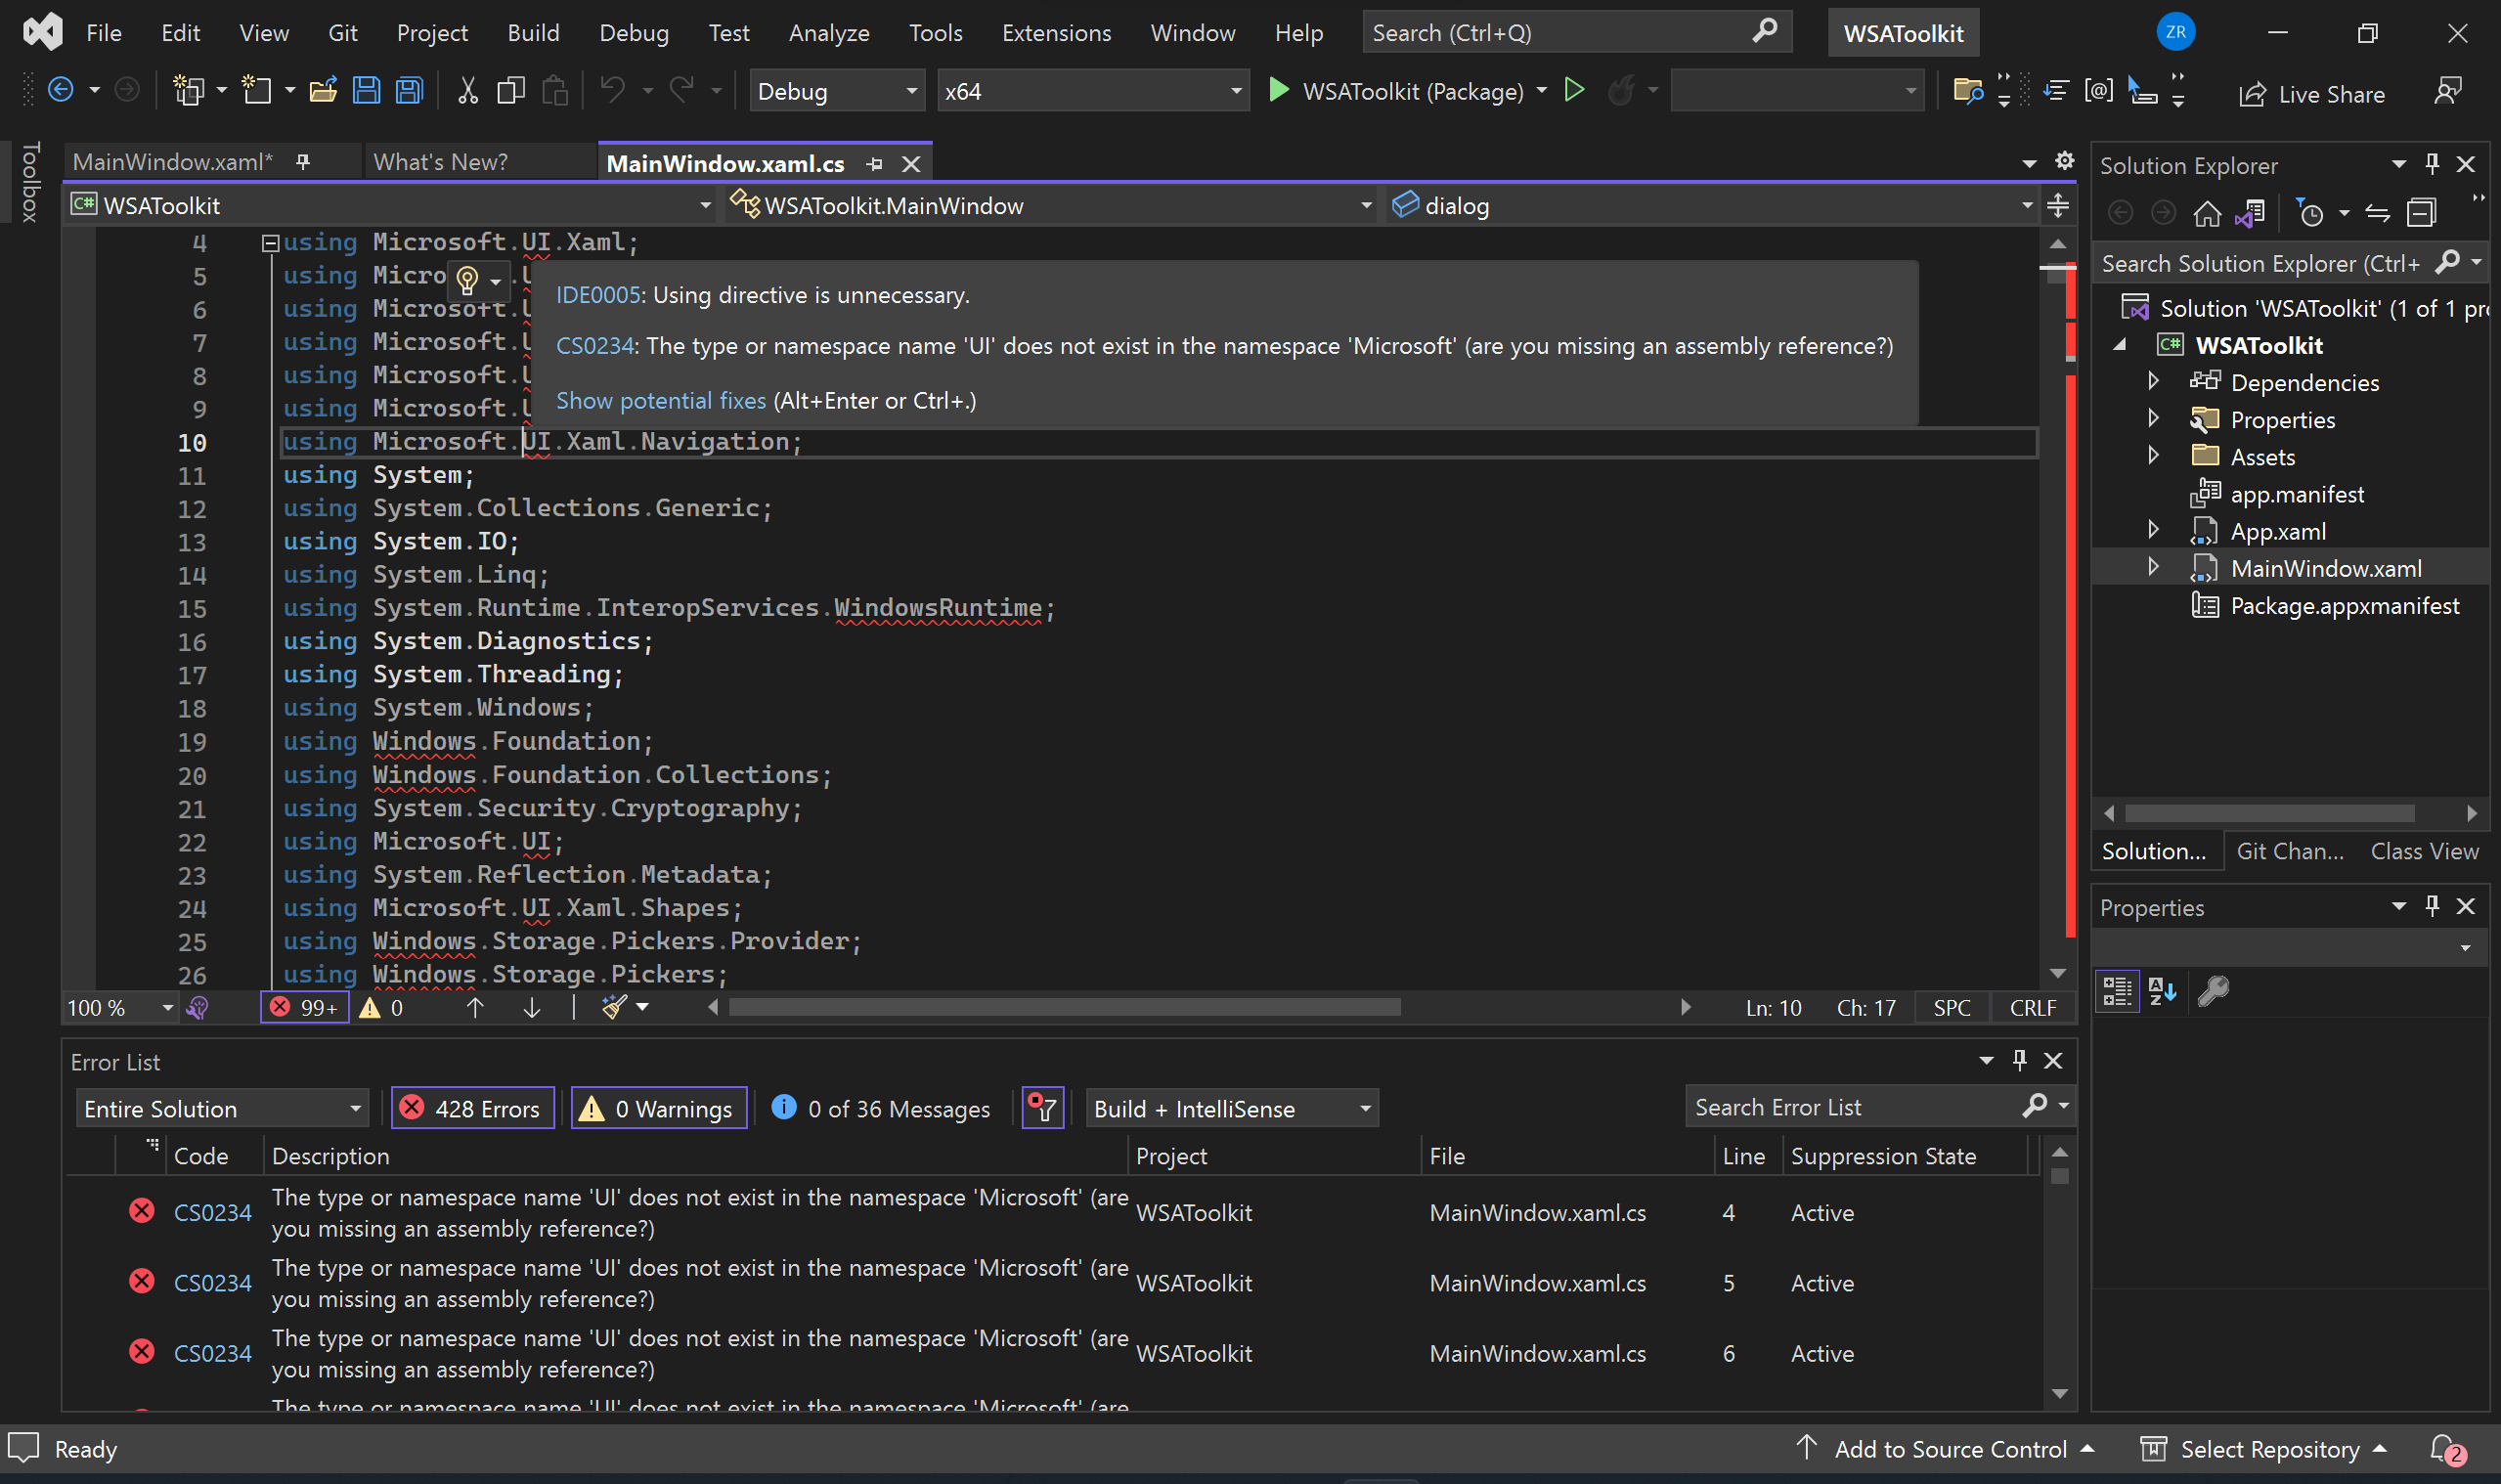Click Properties Categorized view icon
The width and height of the screenshot is (2501, 1484).
point(2117,991)
